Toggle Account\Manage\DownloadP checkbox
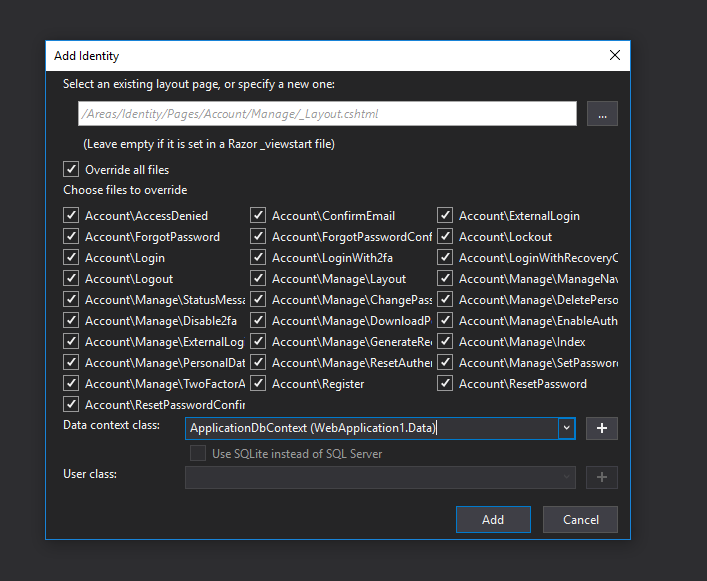The height and width of the screenshot is (581, 707). click(x=258, y=320)
